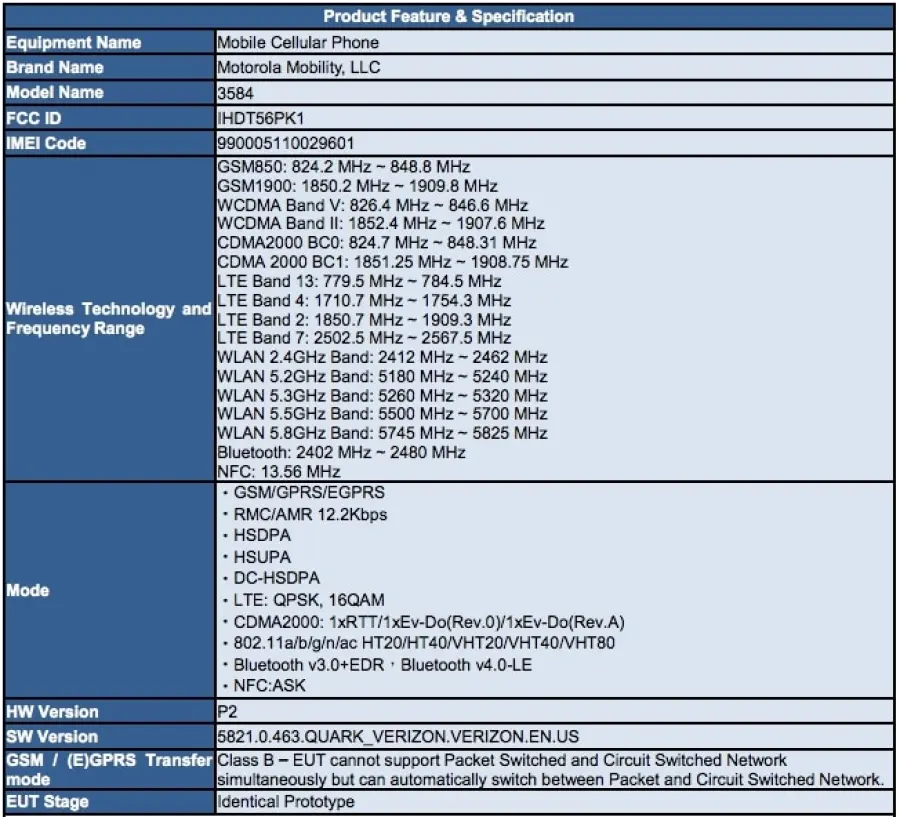Select the GSM850 frequency range line

pyautogui.click(x=343, y=166)
